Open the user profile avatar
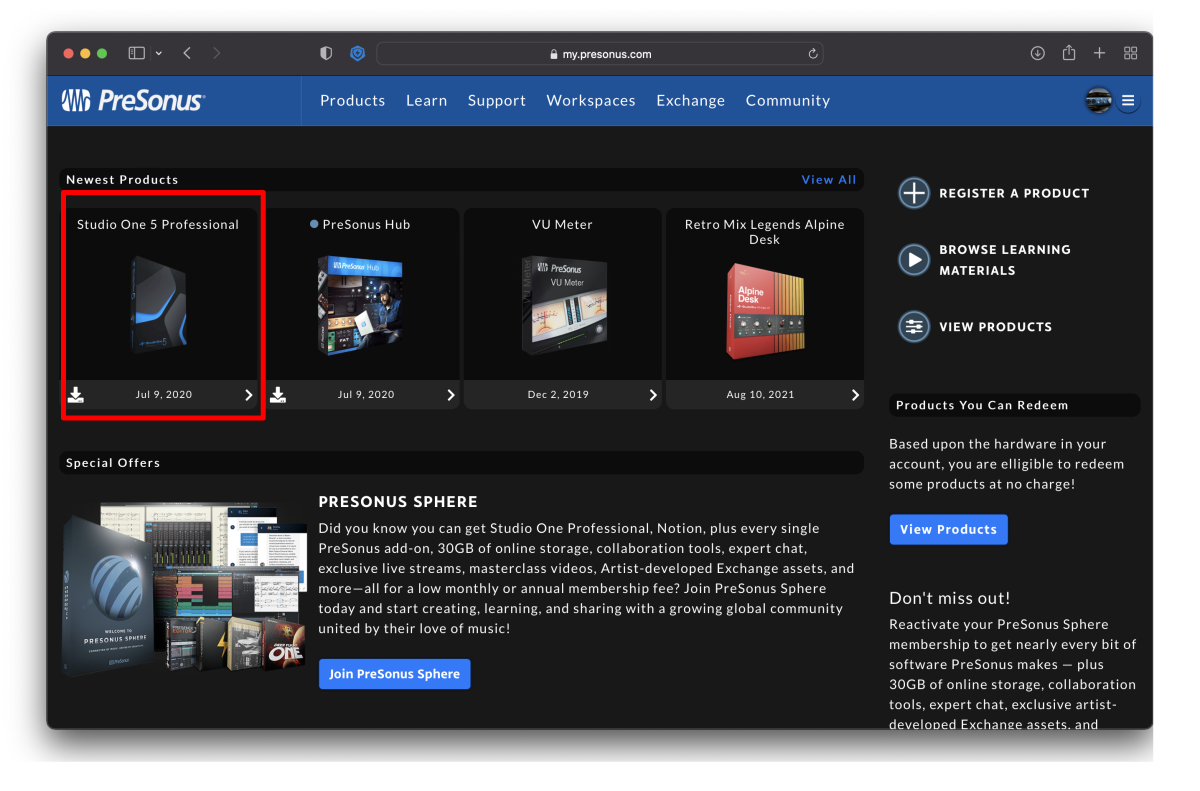This screenshot has width=1200, height=791. [x=1098, y=100]
